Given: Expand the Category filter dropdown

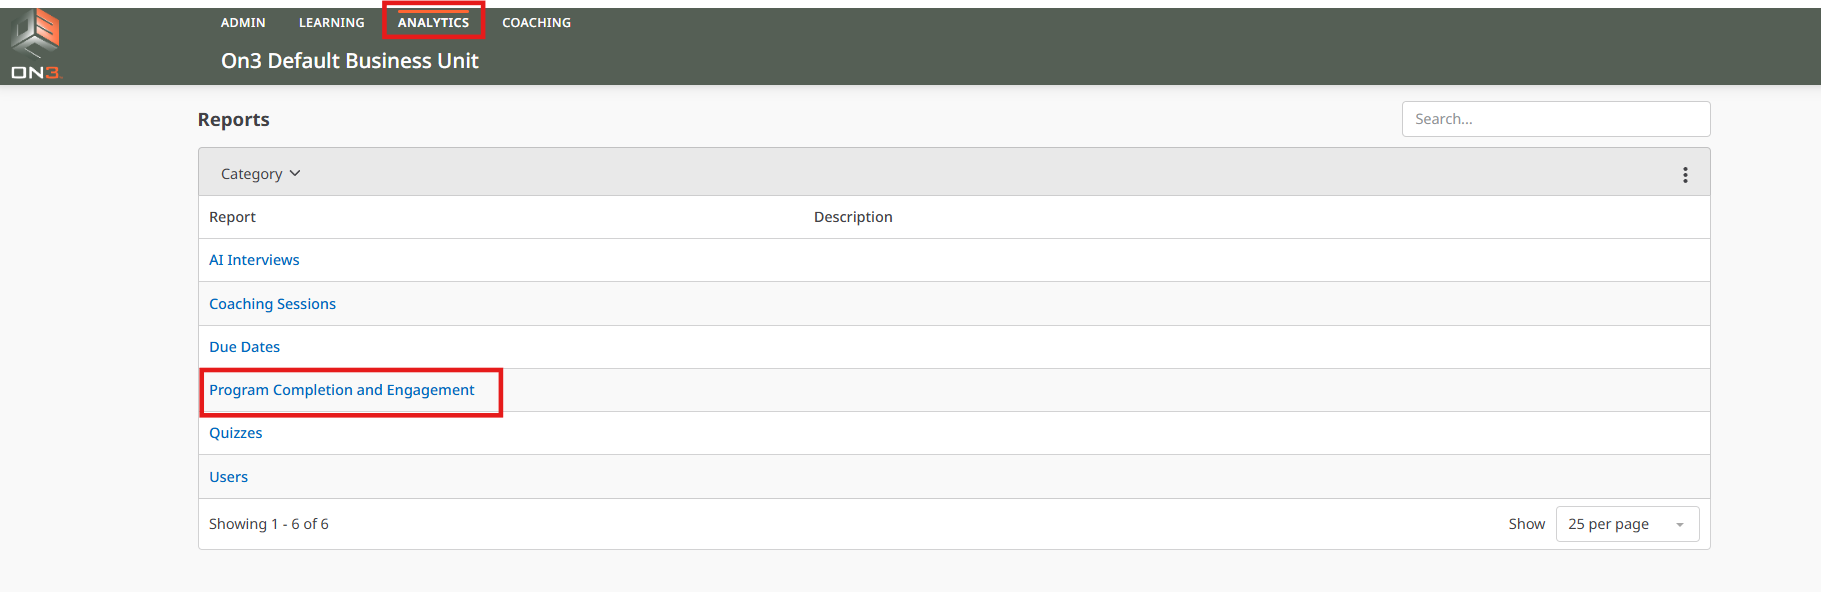Looking at the screenshot, I should coord(260,174).
